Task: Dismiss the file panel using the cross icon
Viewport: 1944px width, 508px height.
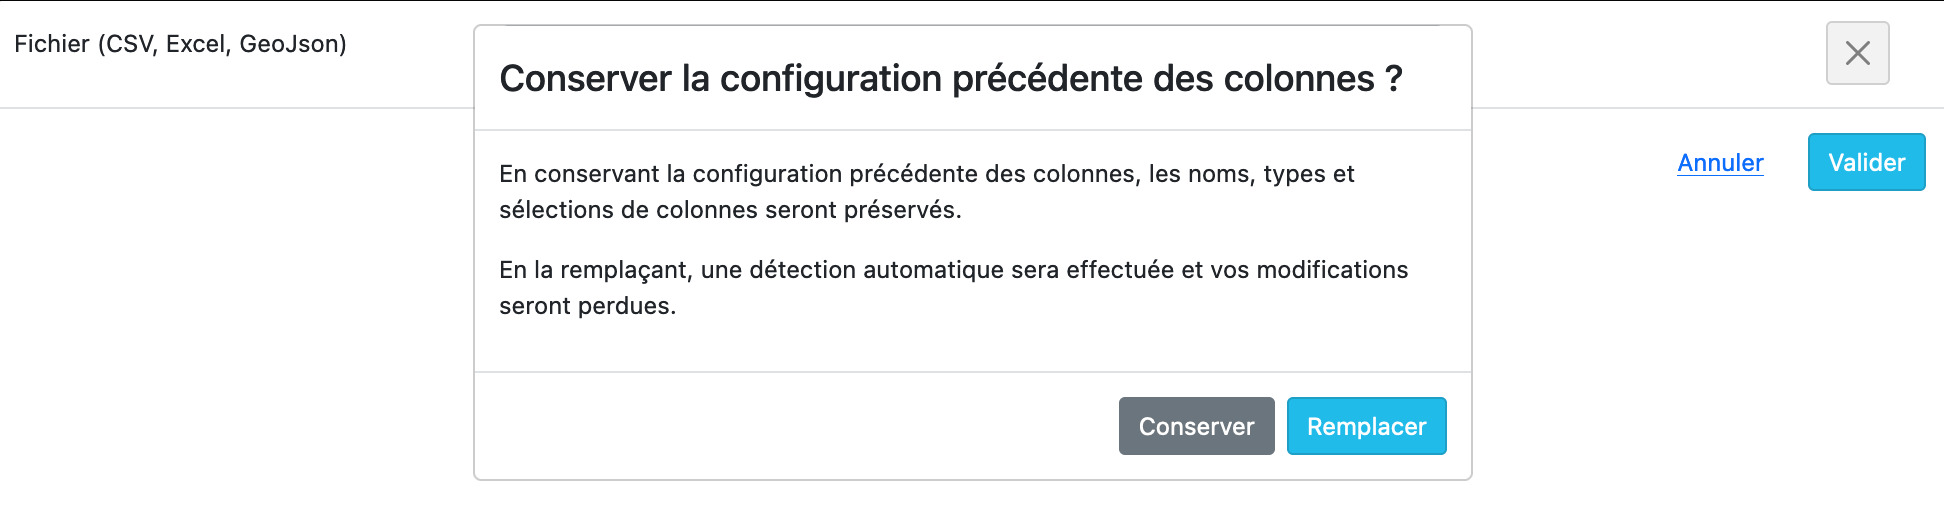Action: click(1857, 53)
